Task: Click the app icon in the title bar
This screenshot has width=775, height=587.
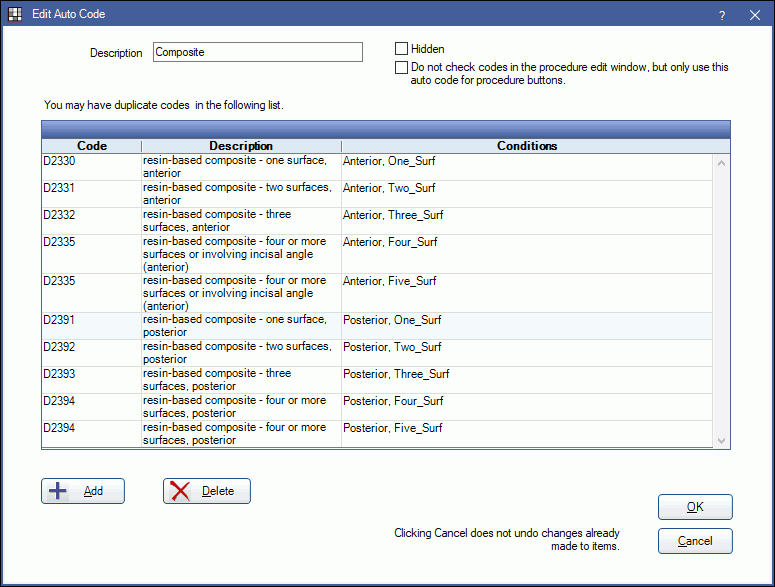Action: (x=15, y=14)
